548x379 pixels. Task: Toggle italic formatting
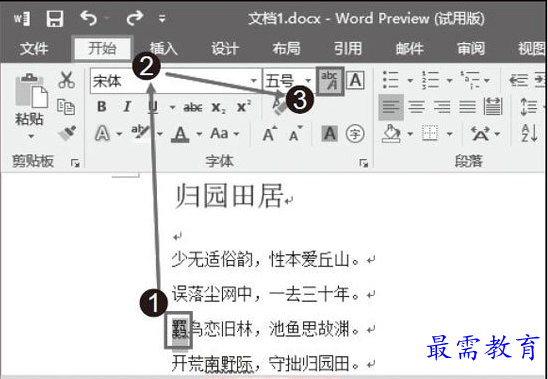point(127,107)
